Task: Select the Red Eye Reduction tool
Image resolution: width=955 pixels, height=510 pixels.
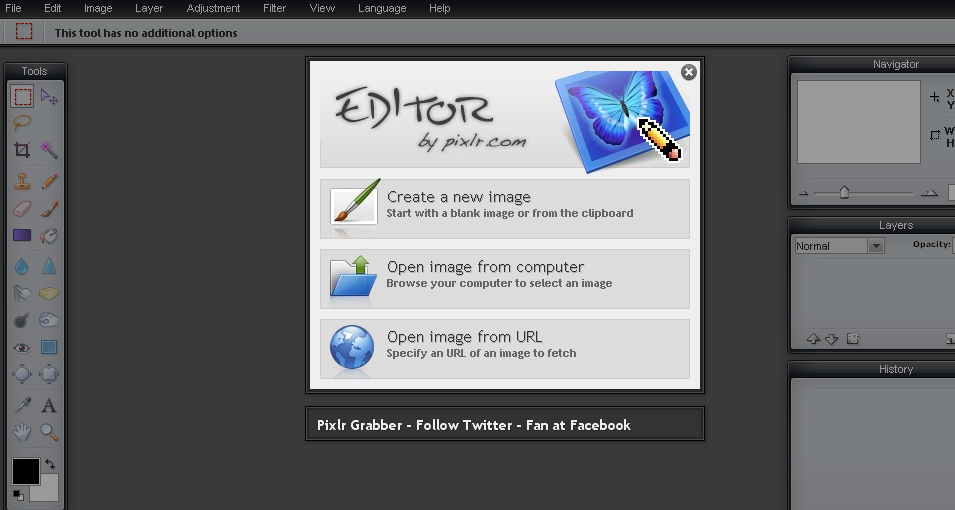Action: point(22,347)
